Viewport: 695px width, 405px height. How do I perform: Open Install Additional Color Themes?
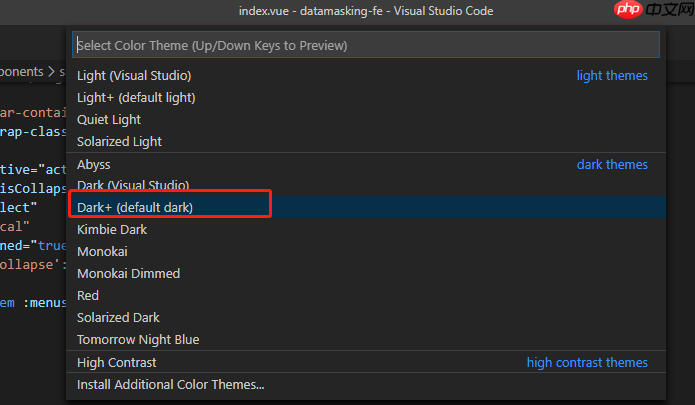pos(171,384)
